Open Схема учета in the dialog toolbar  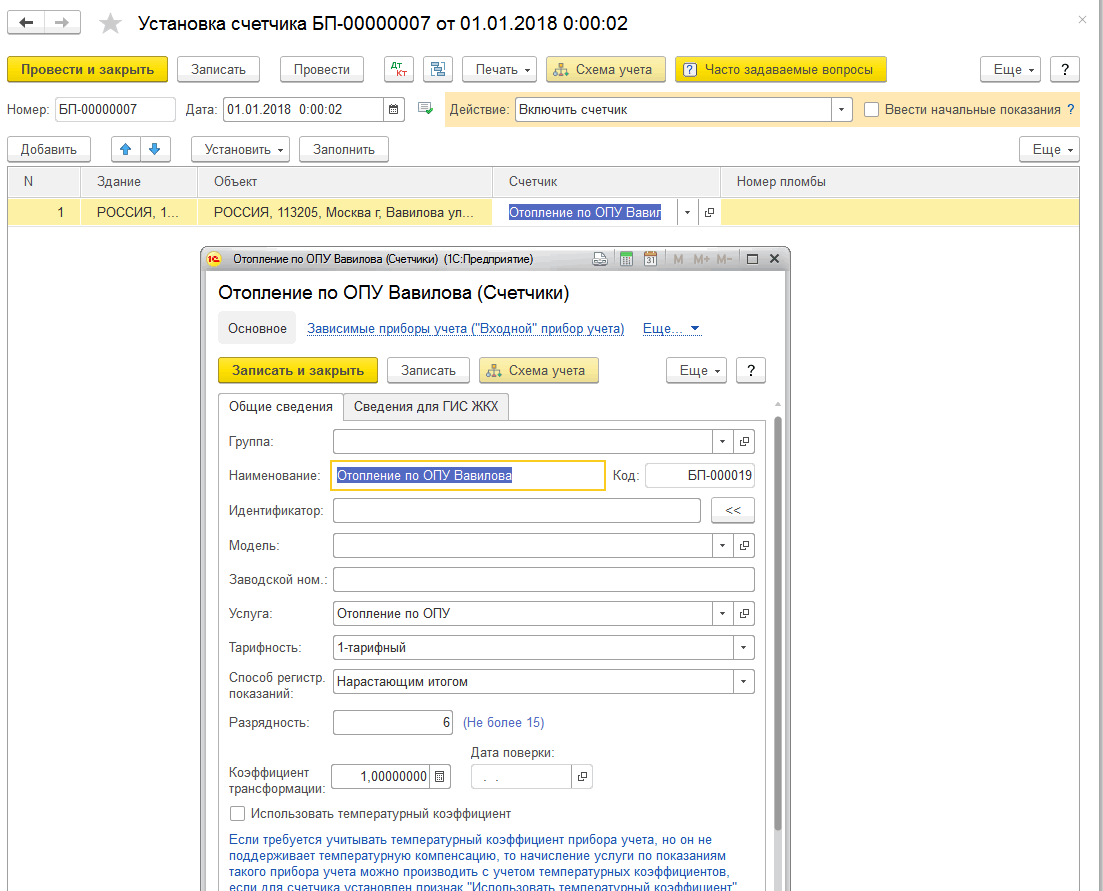539,371
